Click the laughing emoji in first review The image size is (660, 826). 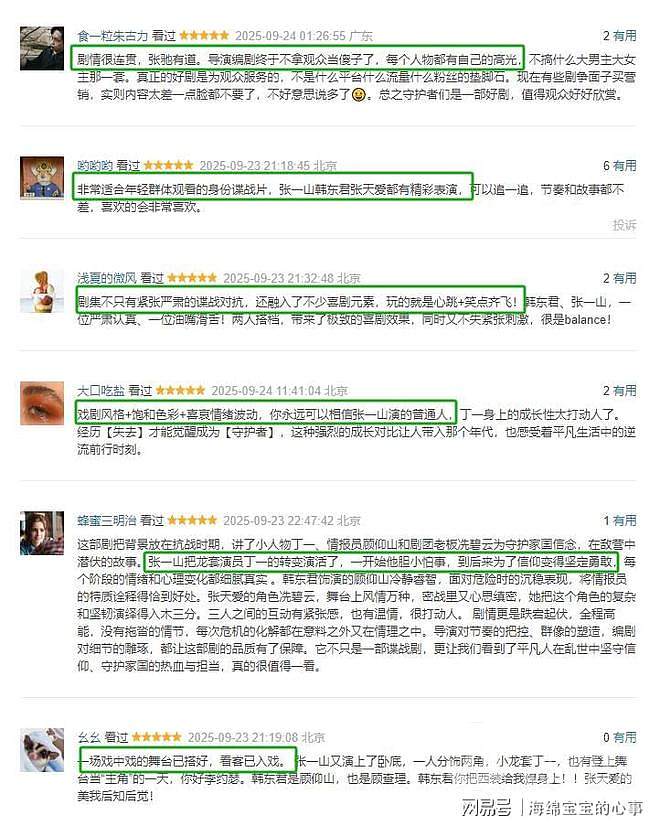coord(359,95)
